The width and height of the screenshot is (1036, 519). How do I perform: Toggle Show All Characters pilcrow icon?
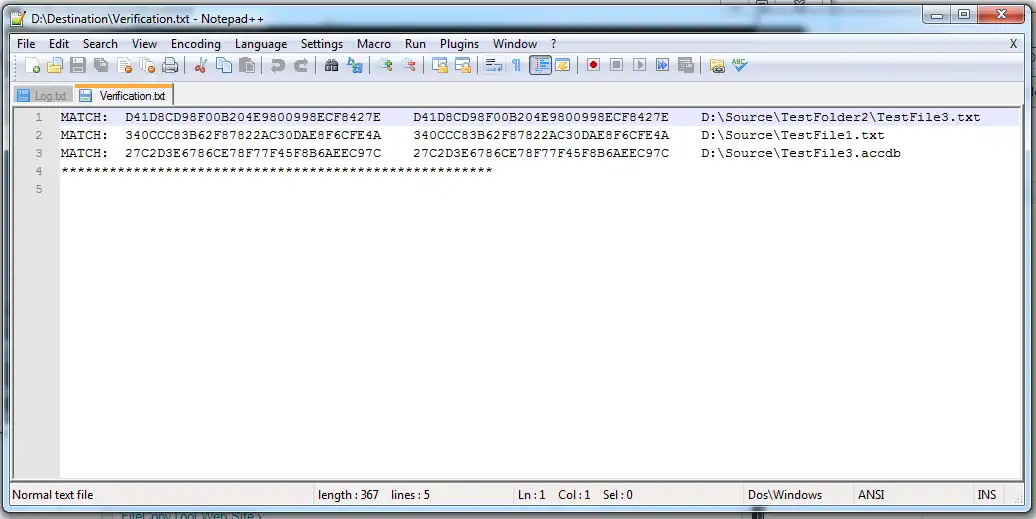(517, 65)
